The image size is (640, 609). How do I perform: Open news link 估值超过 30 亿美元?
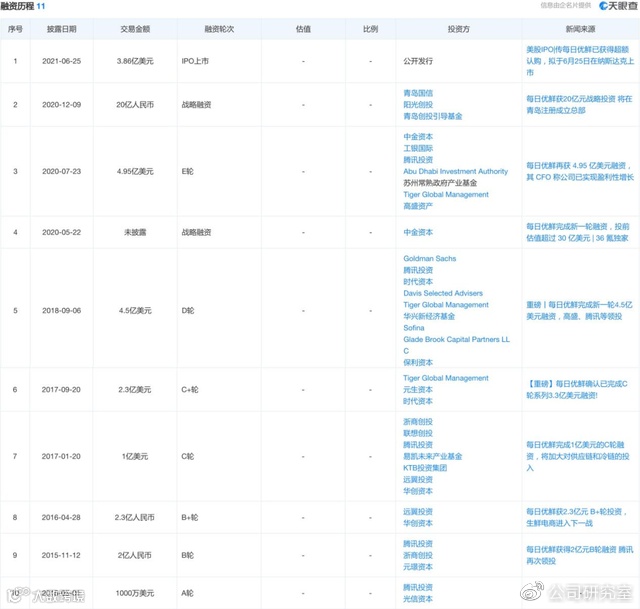pyautogui.click(x=578, y=232)
